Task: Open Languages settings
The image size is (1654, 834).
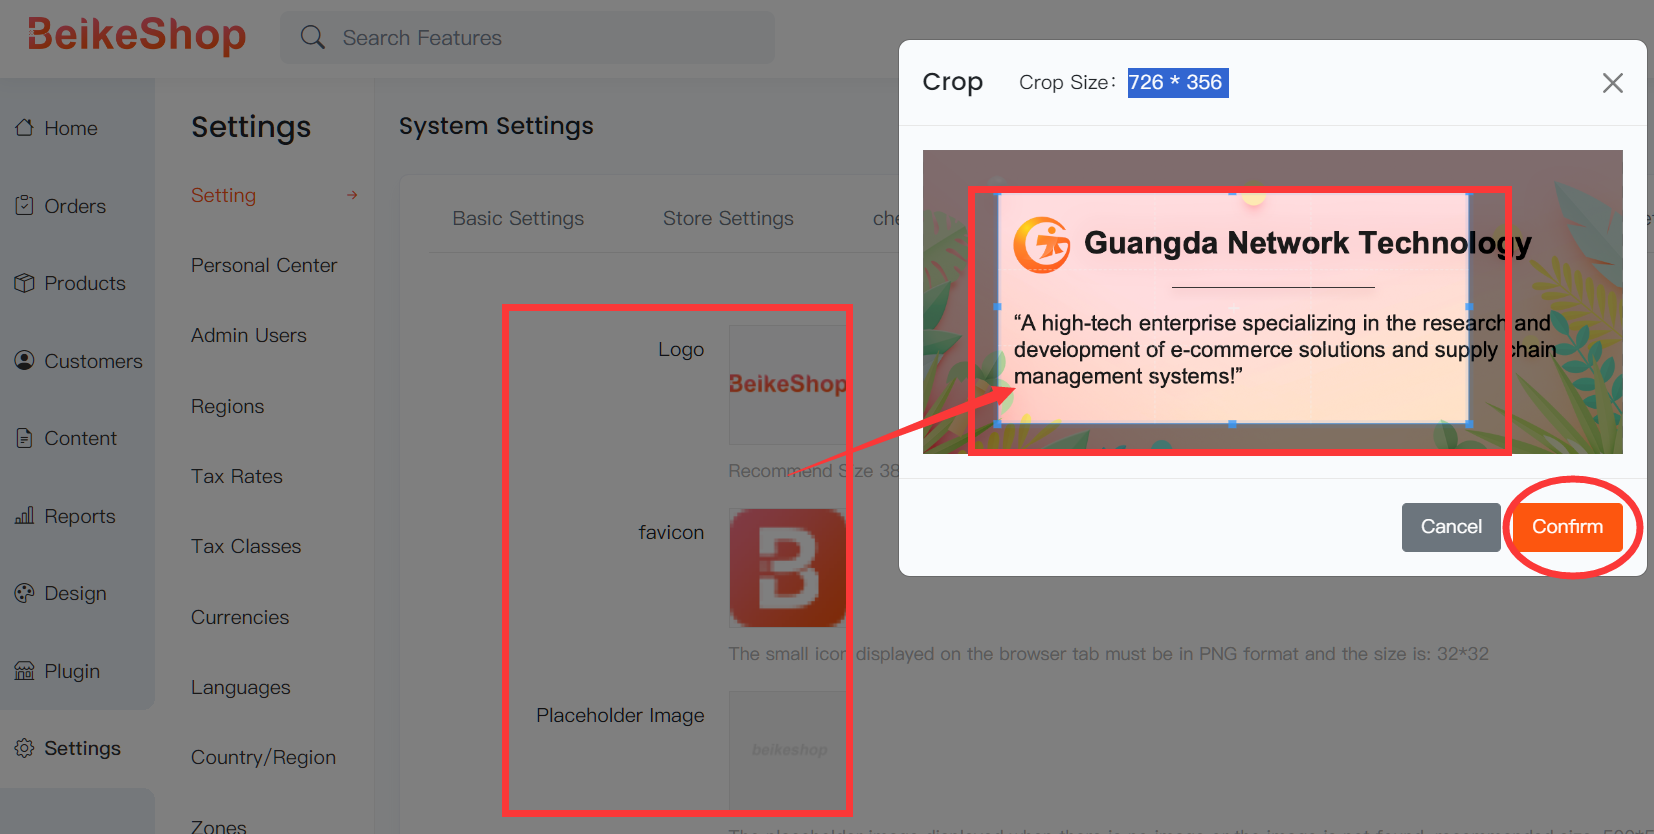Action: (x=241, y=687)
